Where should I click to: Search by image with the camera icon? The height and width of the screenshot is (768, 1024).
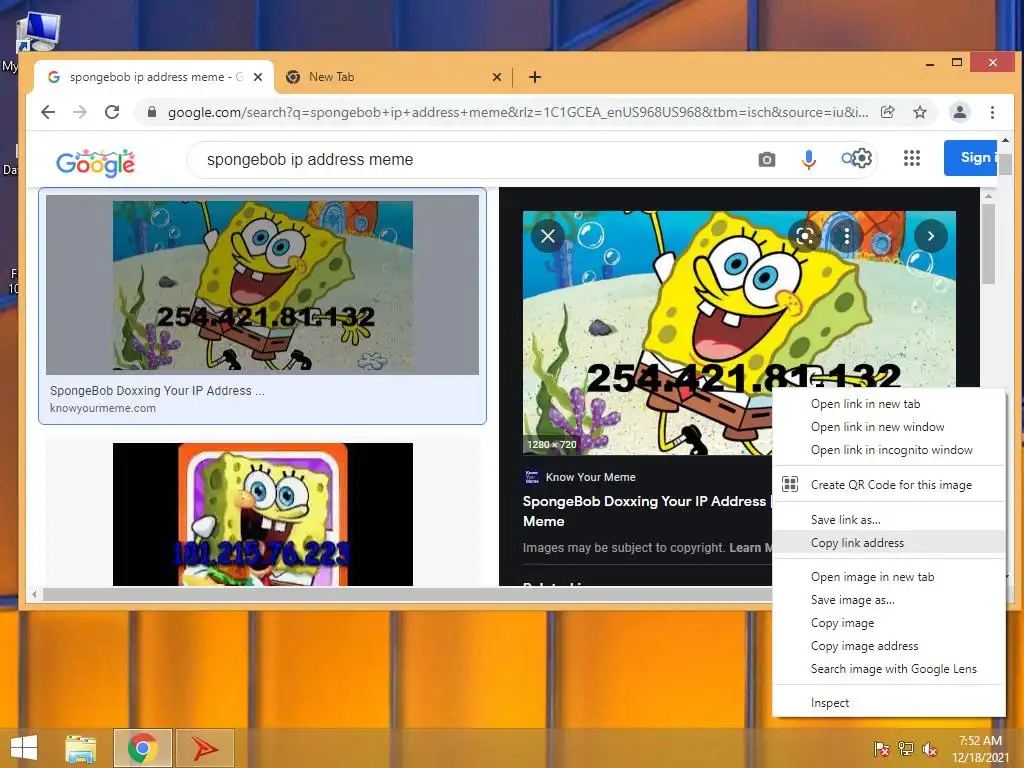(767, 159)
